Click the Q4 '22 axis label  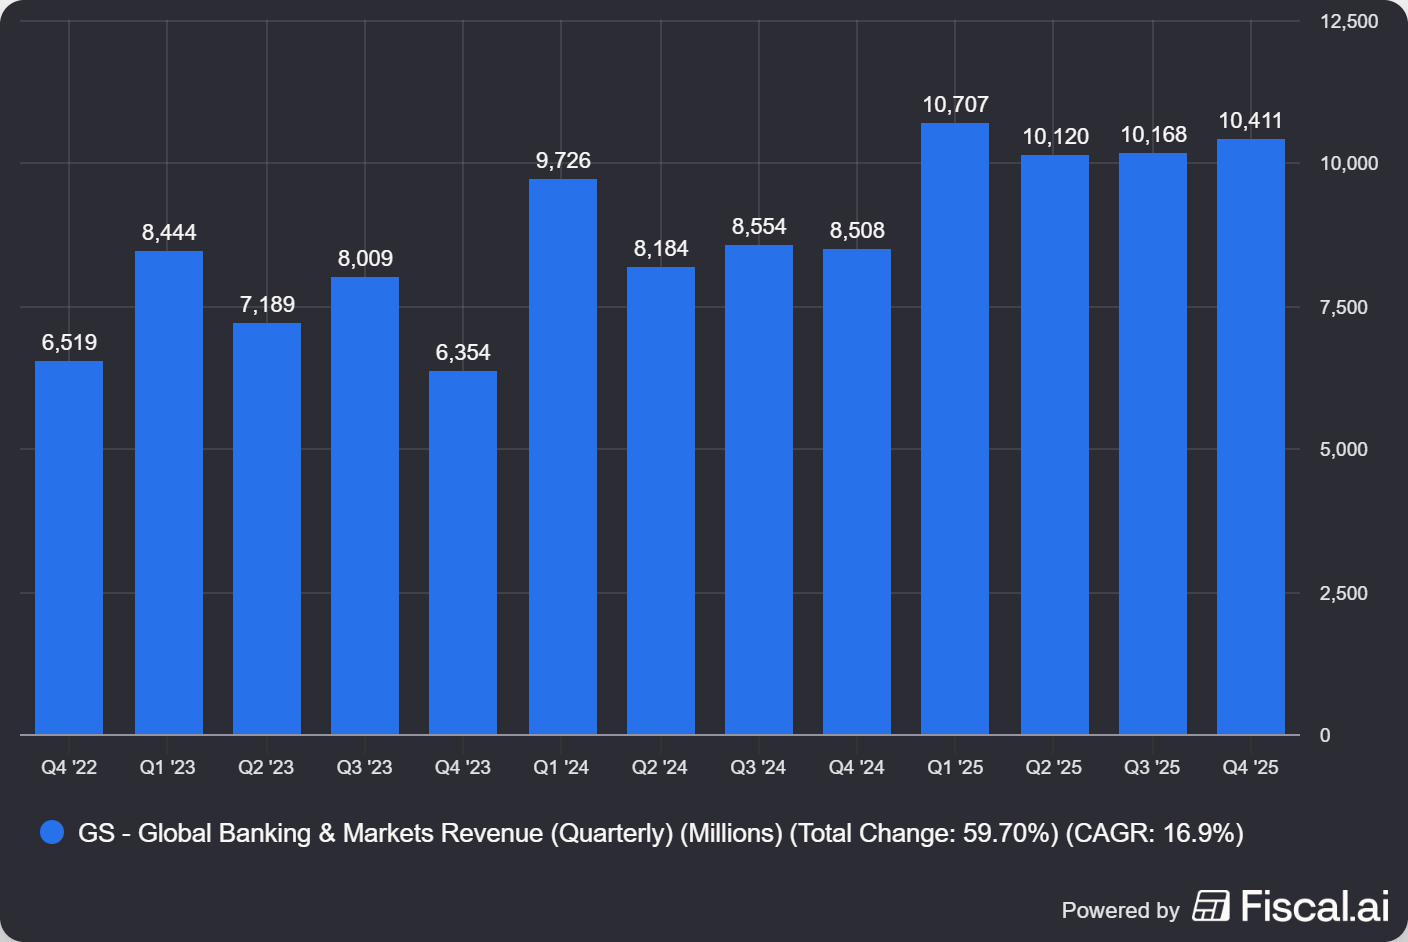69,767
